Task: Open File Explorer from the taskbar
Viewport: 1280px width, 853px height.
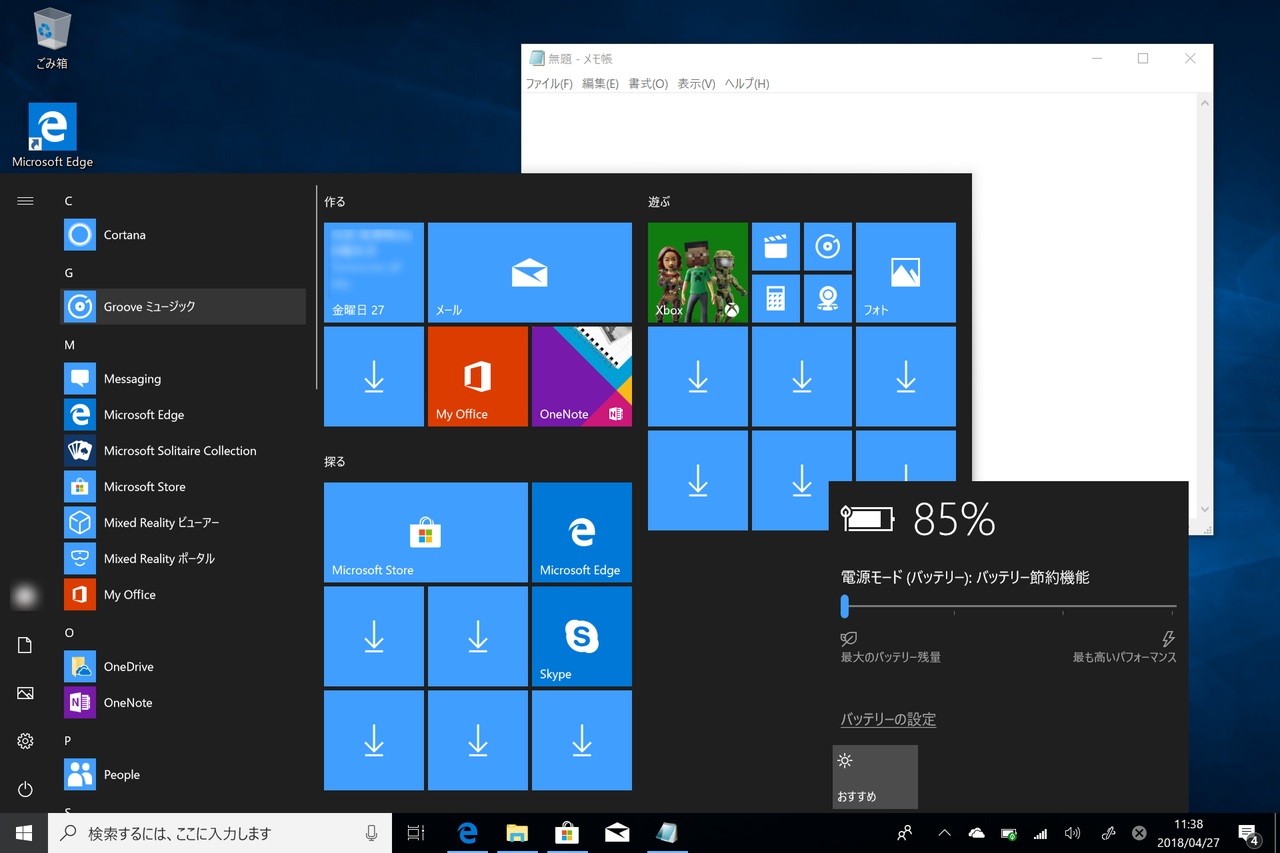Action: [x=516, y=833]
